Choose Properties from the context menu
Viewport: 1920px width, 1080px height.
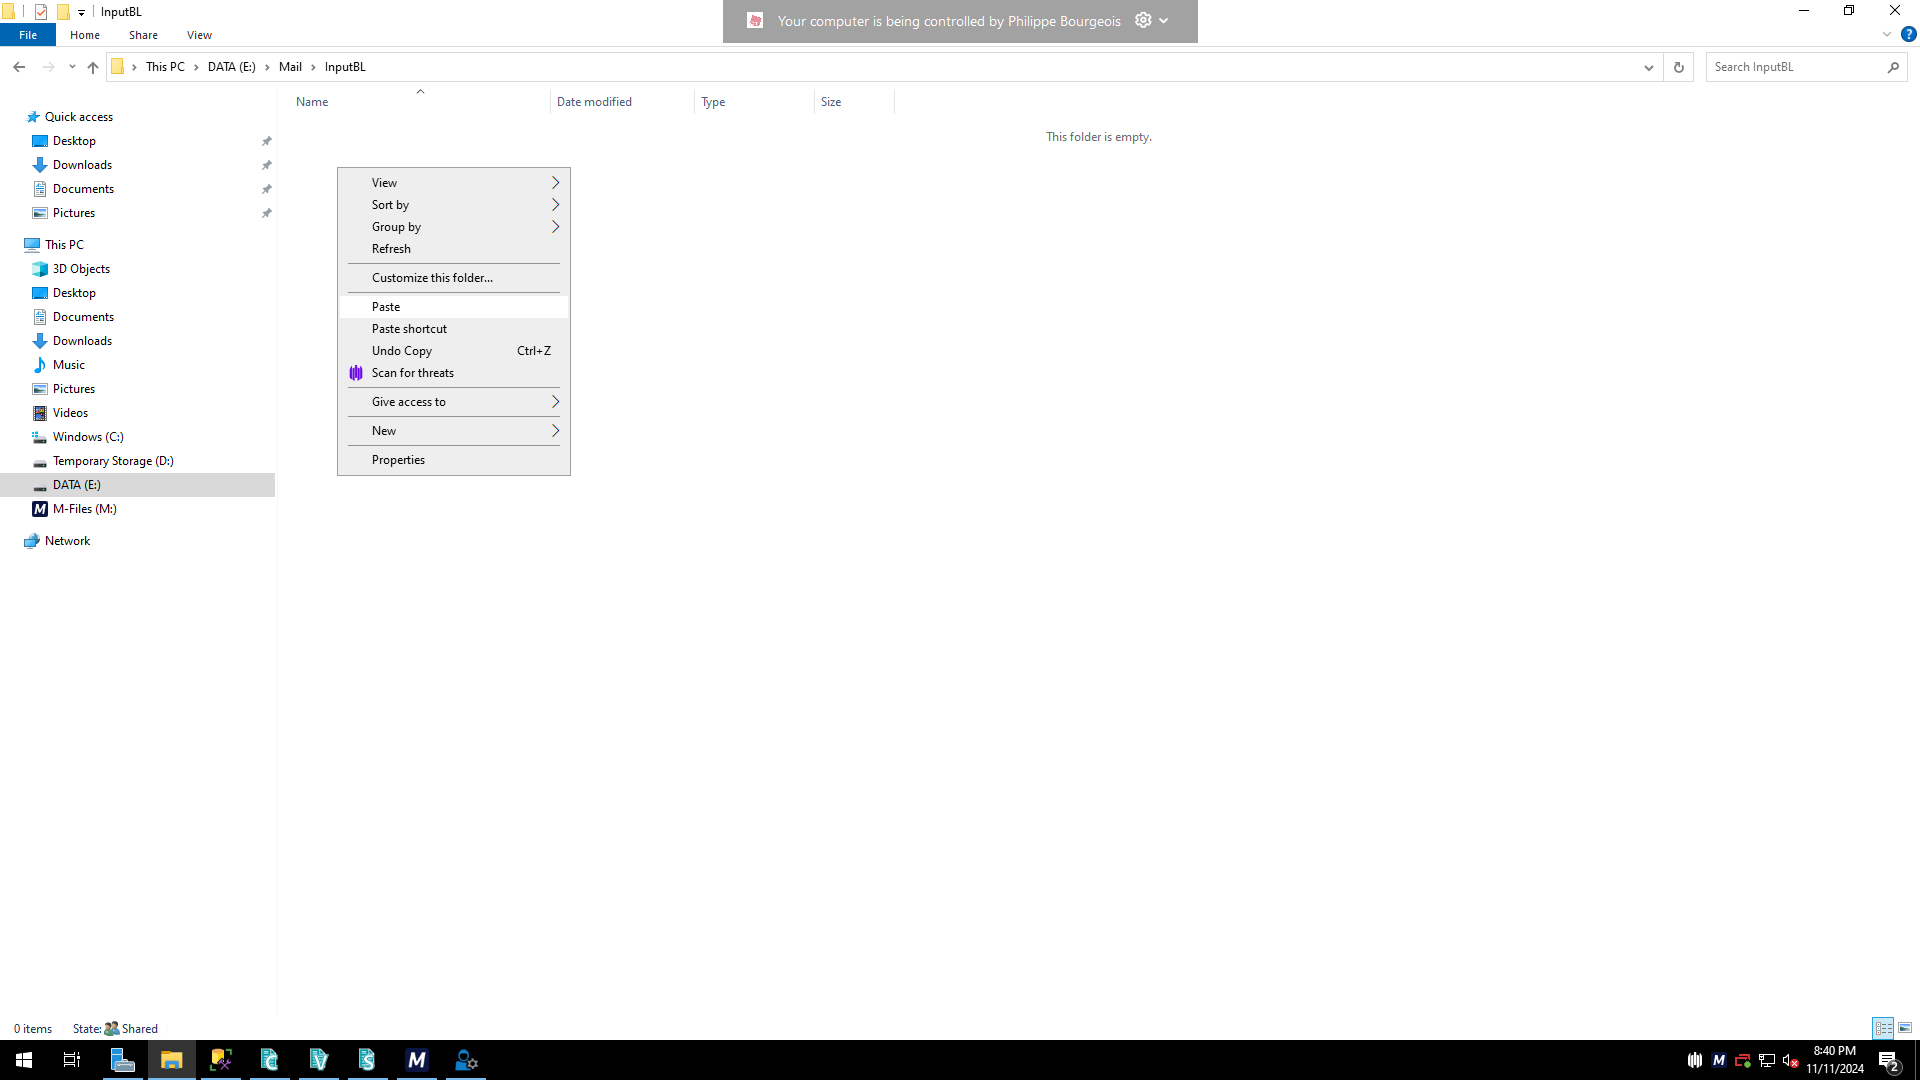[x=454, y=460]
